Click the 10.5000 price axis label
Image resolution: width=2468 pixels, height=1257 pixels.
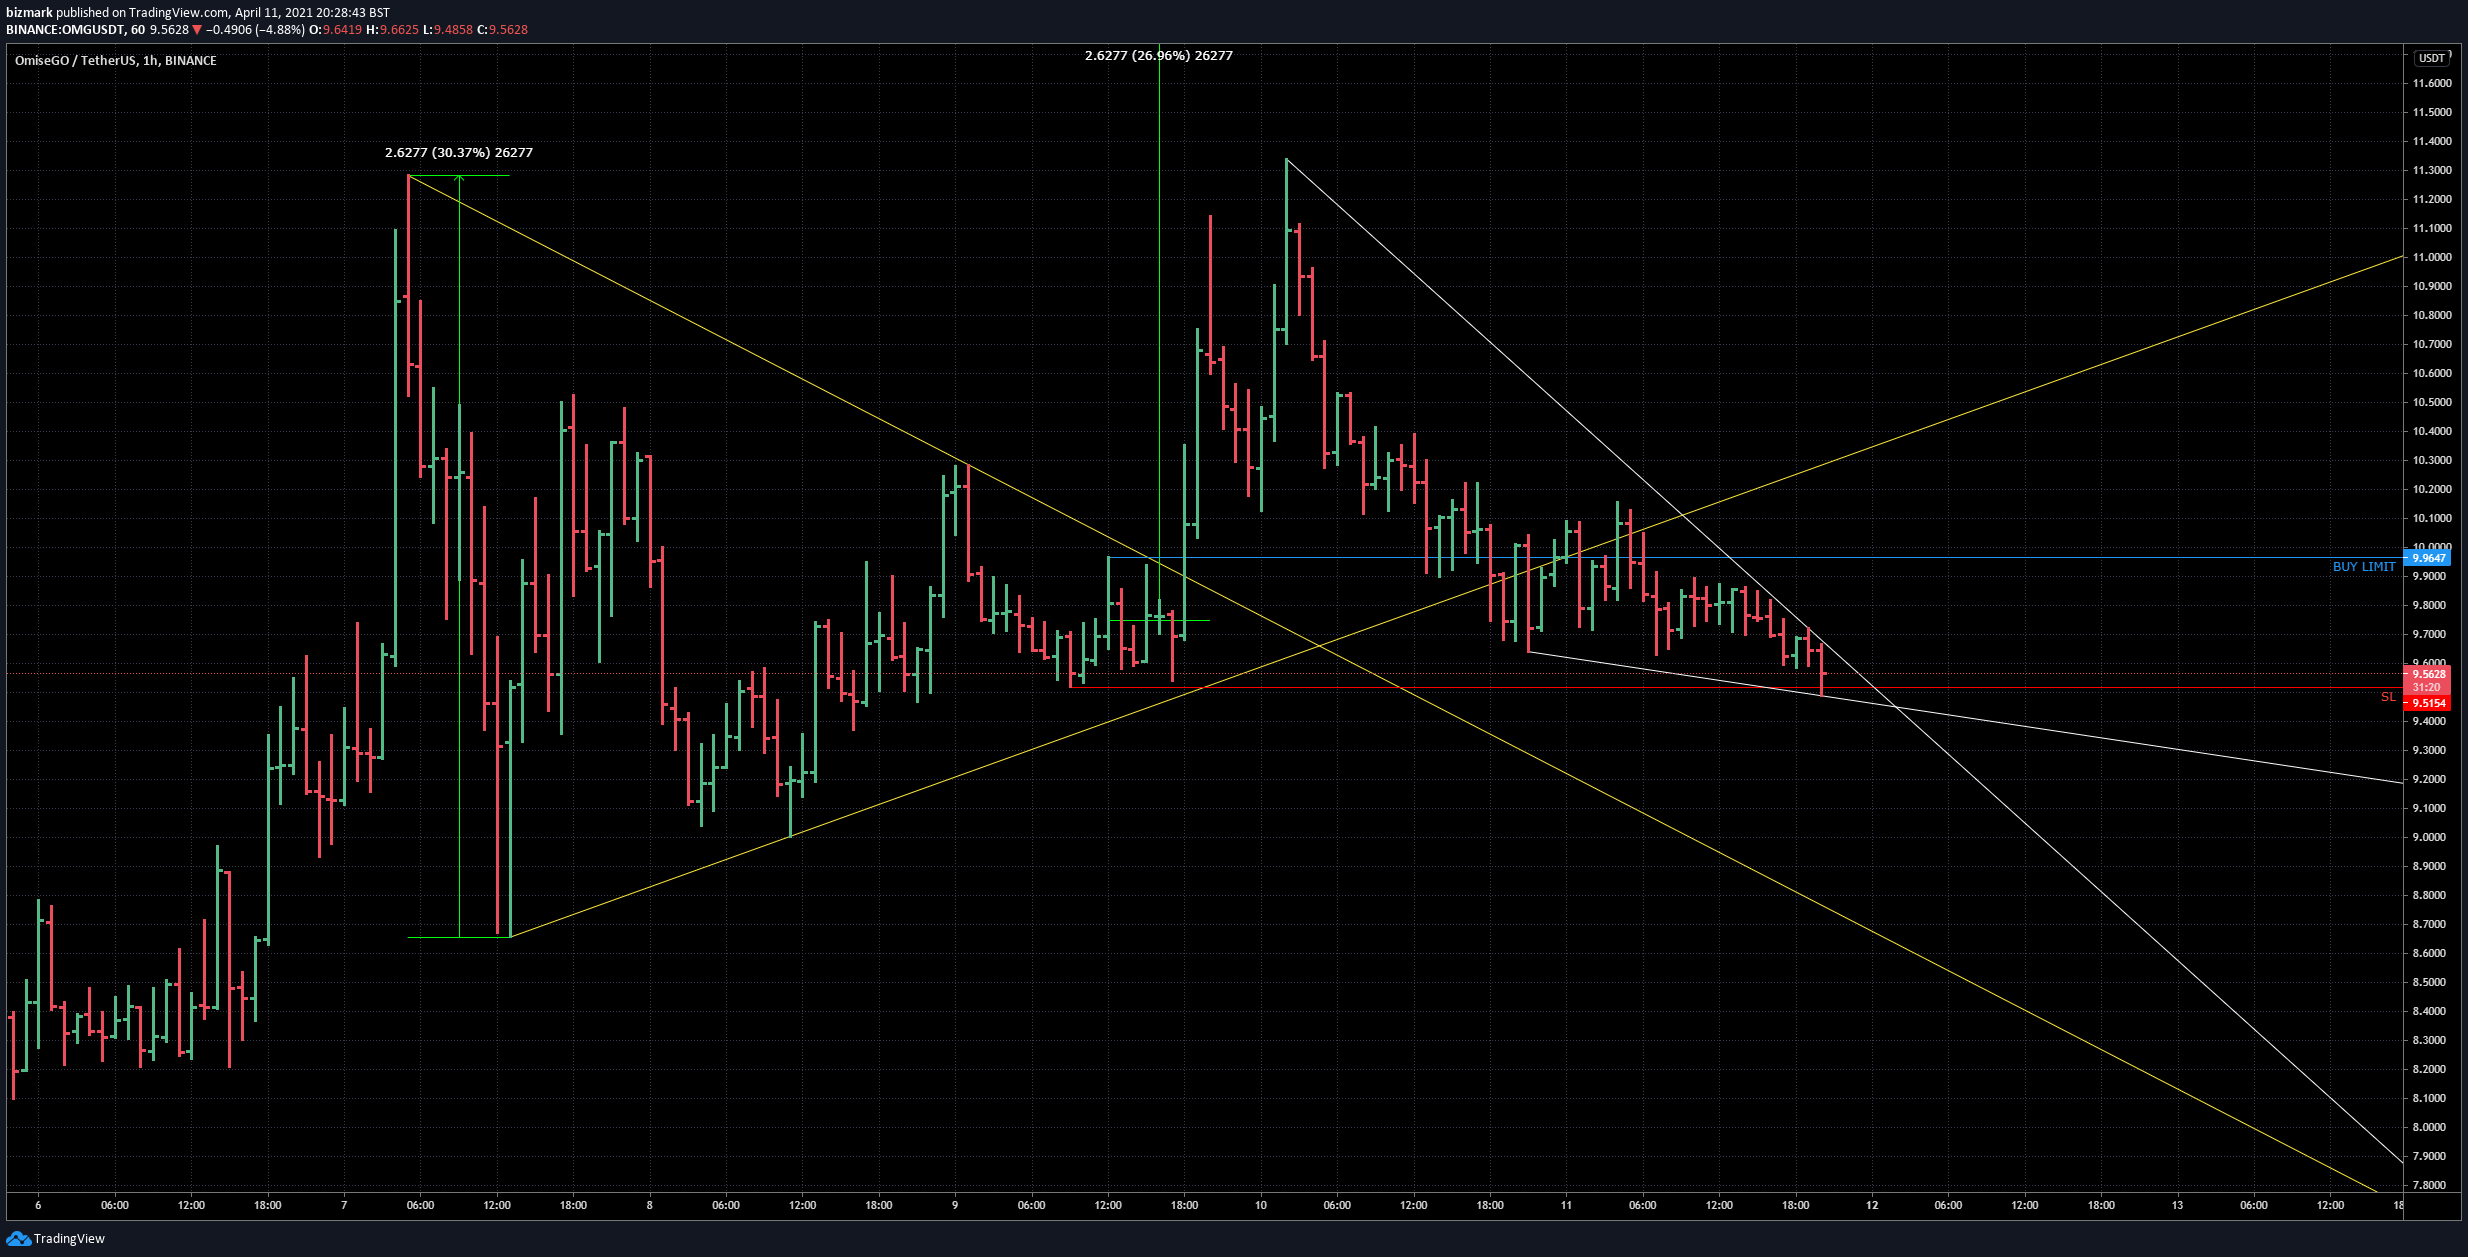click(2432, 402)
